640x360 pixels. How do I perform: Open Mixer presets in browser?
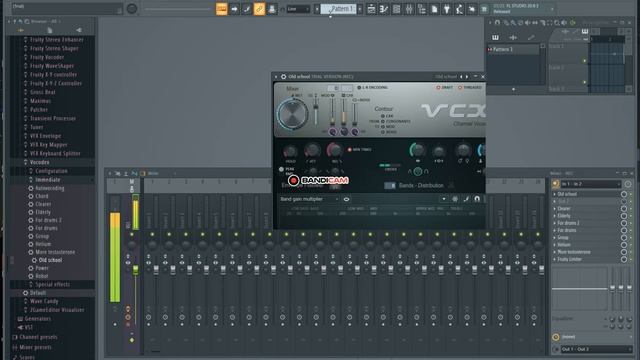35,347
